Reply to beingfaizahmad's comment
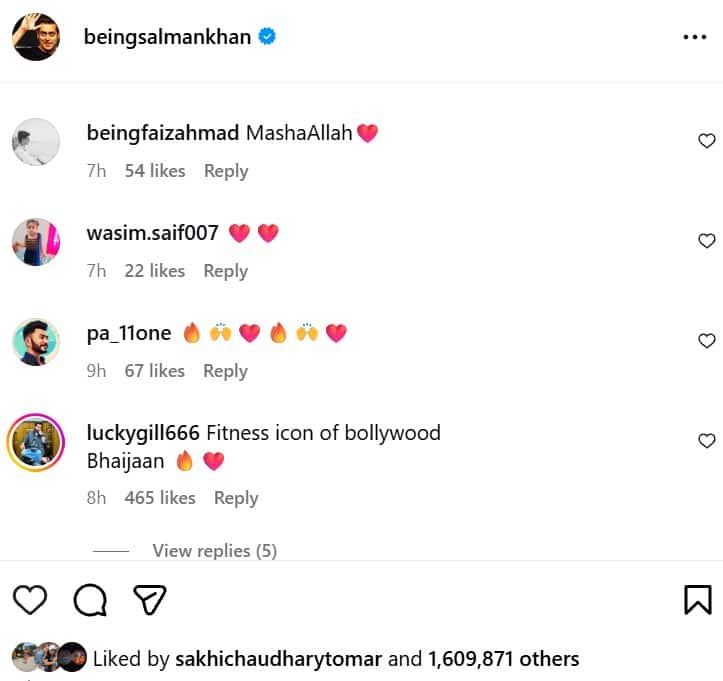723x681 pixels. (226, 171)
